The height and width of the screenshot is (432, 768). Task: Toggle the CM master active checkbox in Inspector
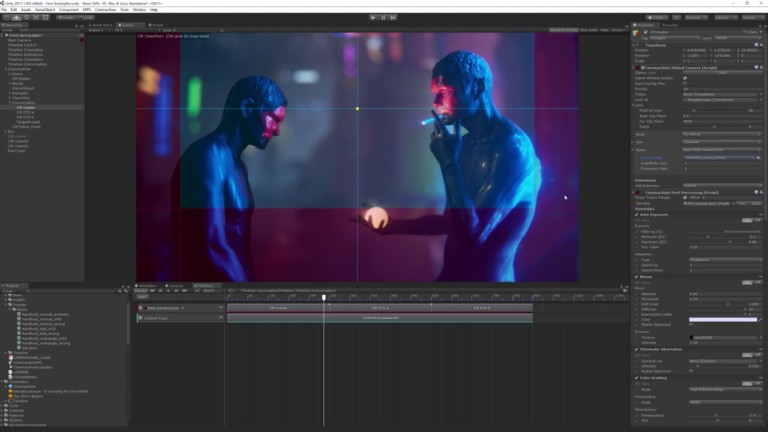tap(646, 32)
